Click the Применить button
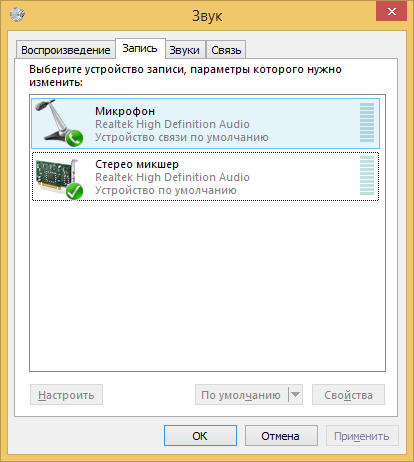The width and height of the screenshot is (414, 462). [x=362, y=436]
